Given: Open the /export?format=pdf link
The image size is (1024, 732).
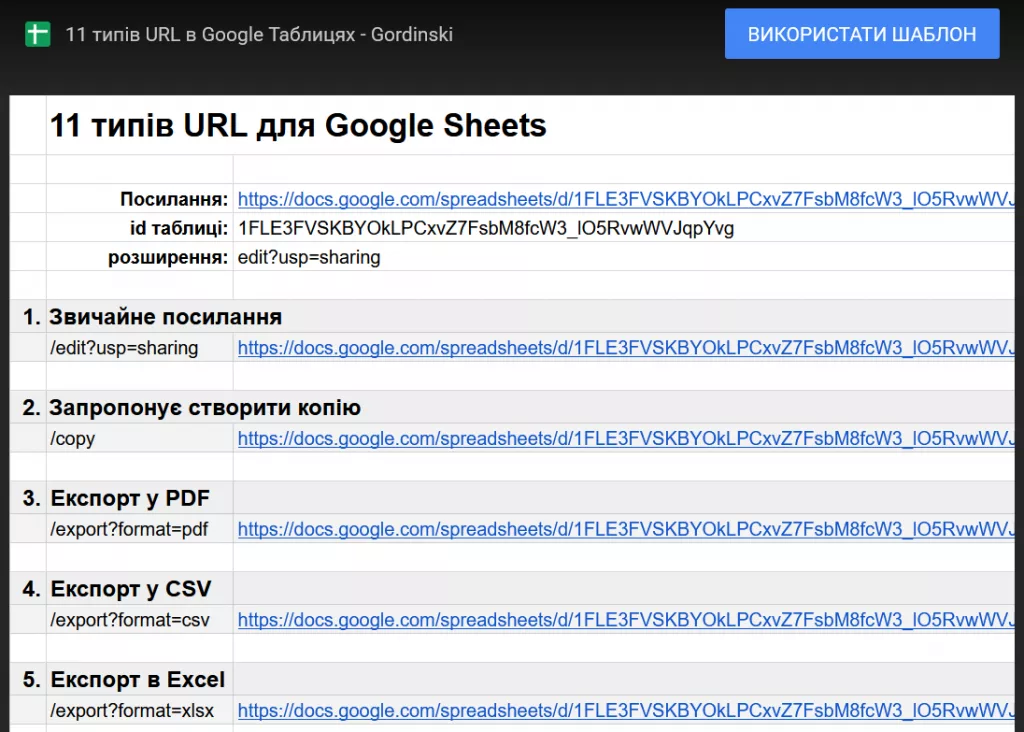Looking at the screenshot, I should (x=626, y=529).
